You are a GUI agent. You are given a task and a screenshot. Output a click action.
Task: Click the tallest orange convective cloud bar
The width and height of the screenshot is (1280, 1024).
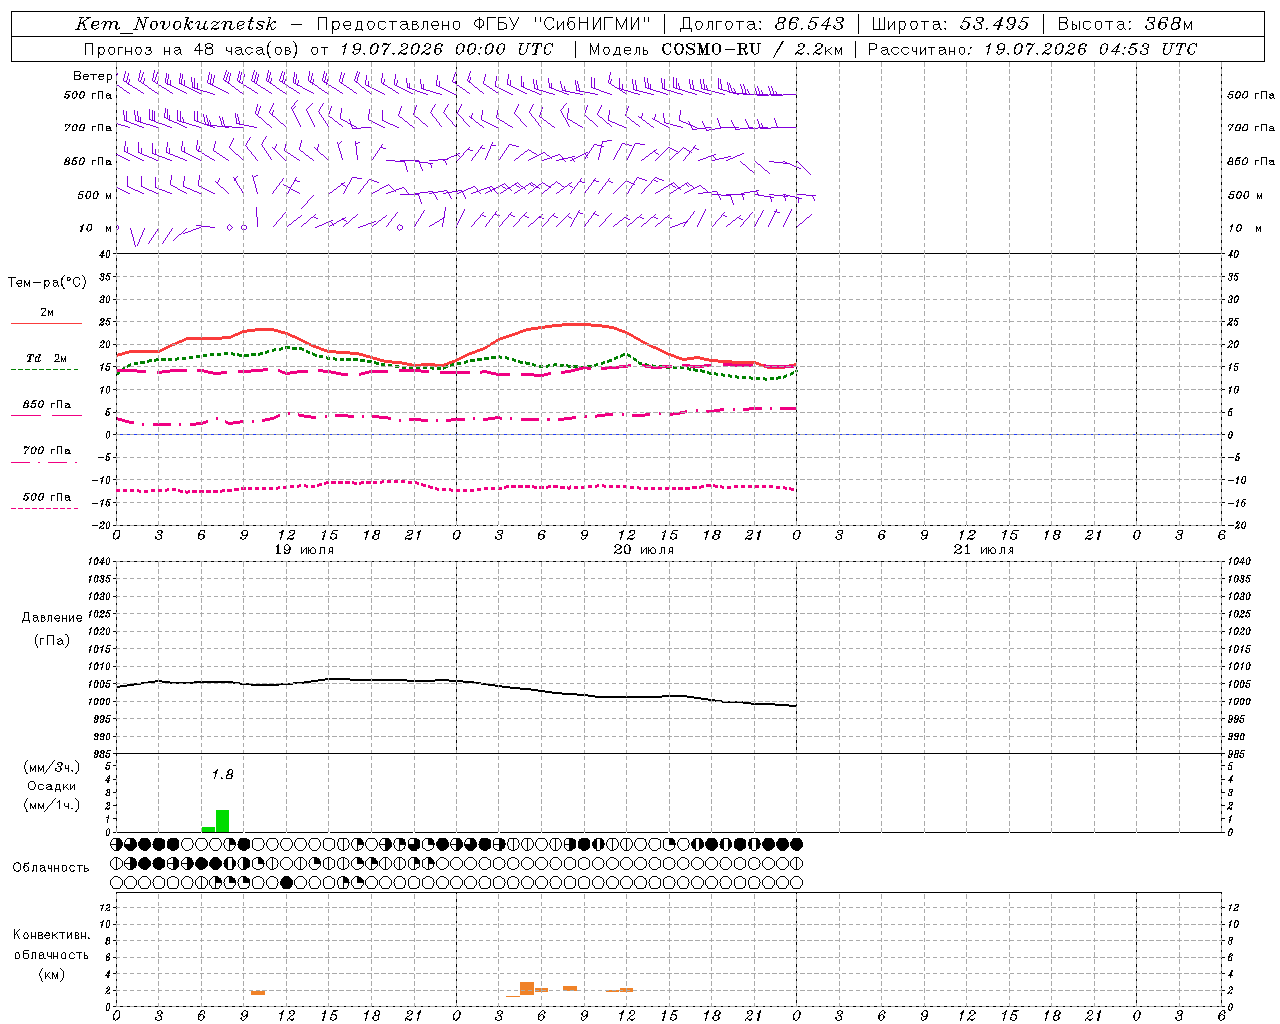pos(527,988)
